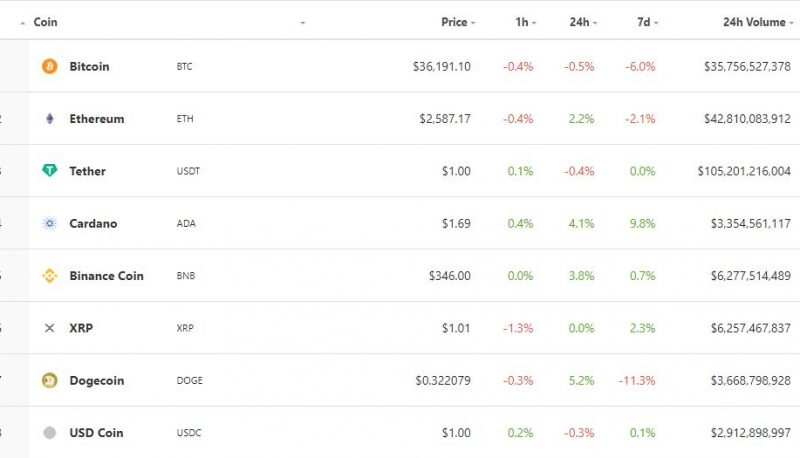
Task: Click the Binance Coin logo icon
Action: point(49,276)
